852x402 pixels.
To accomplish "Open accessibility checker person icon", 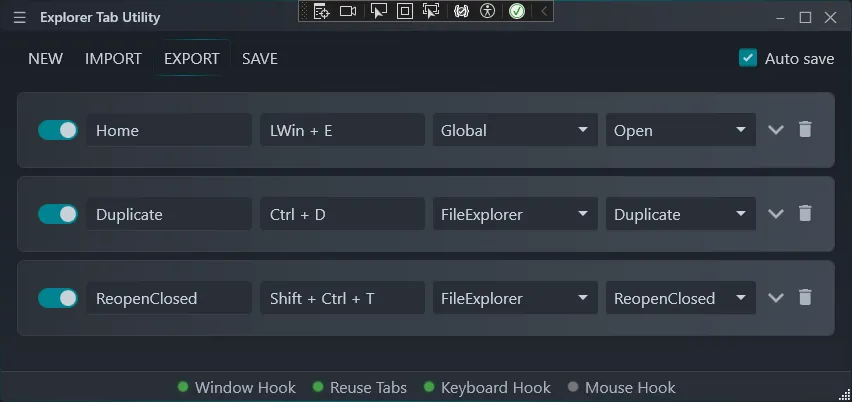I will 487,11.
